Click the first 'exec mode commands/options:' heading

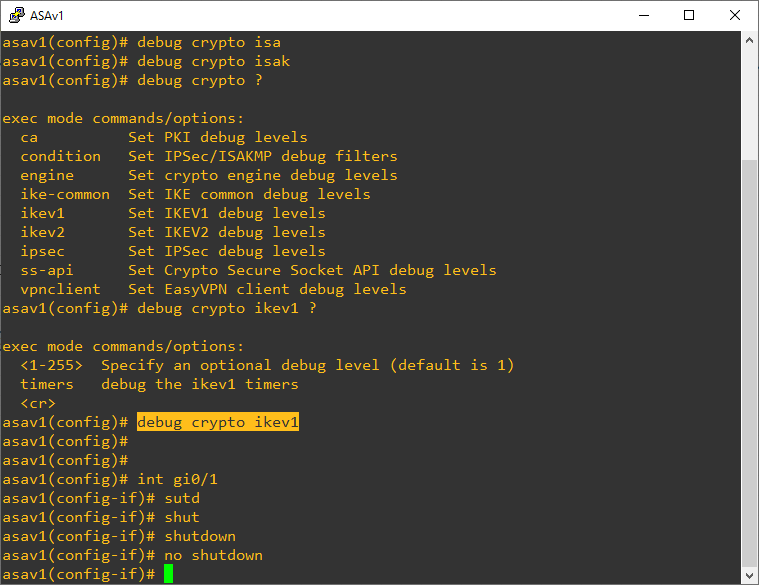pyautogui.click(x=123, y=119)
